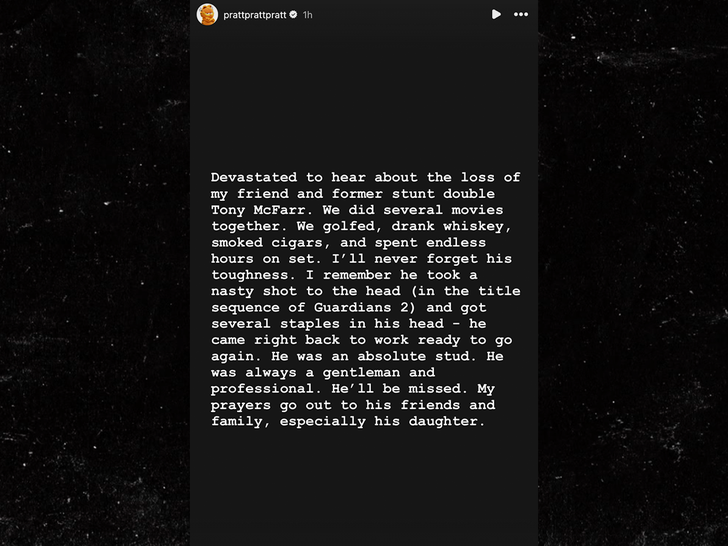Click the verified badge checkmark
The width and height of the screenshot is (728, 546).
tap(293, 15)
